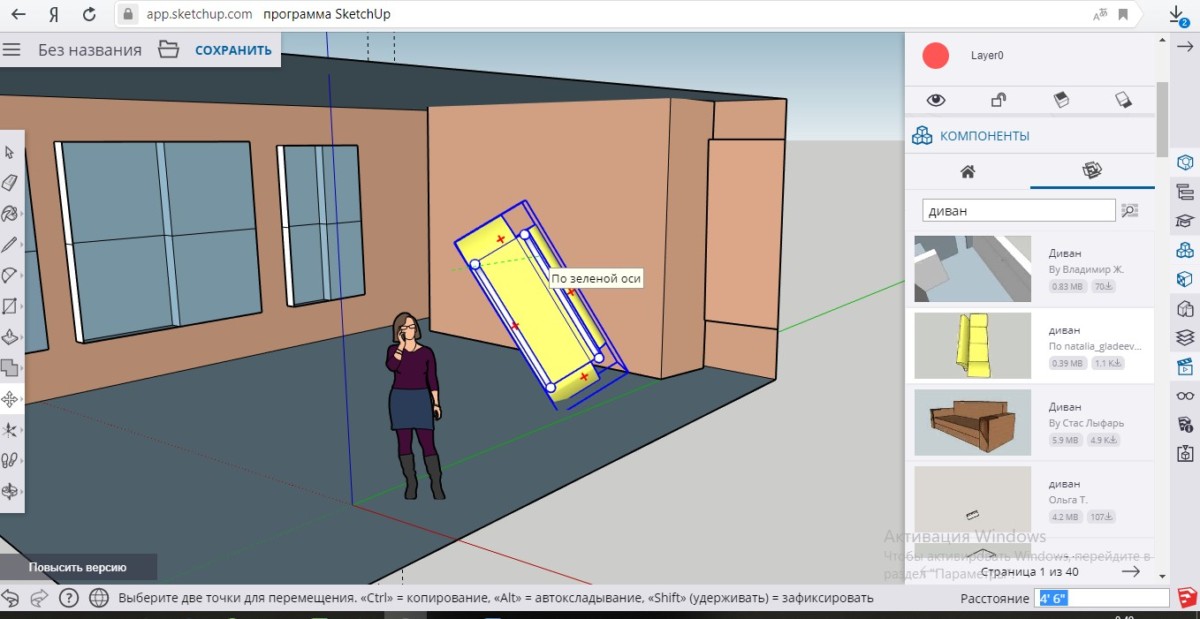Click the browser back arrow
The height and width of the screenshot is (619, 1200).
pyautogui.click(x=17, y=15)
